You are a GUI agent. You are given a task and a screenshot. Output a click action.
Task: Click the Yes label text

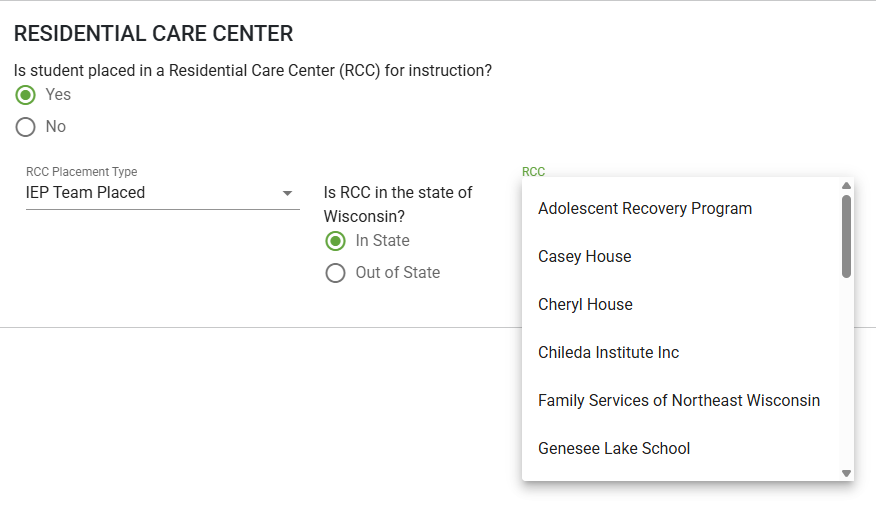tap(58, 94)
